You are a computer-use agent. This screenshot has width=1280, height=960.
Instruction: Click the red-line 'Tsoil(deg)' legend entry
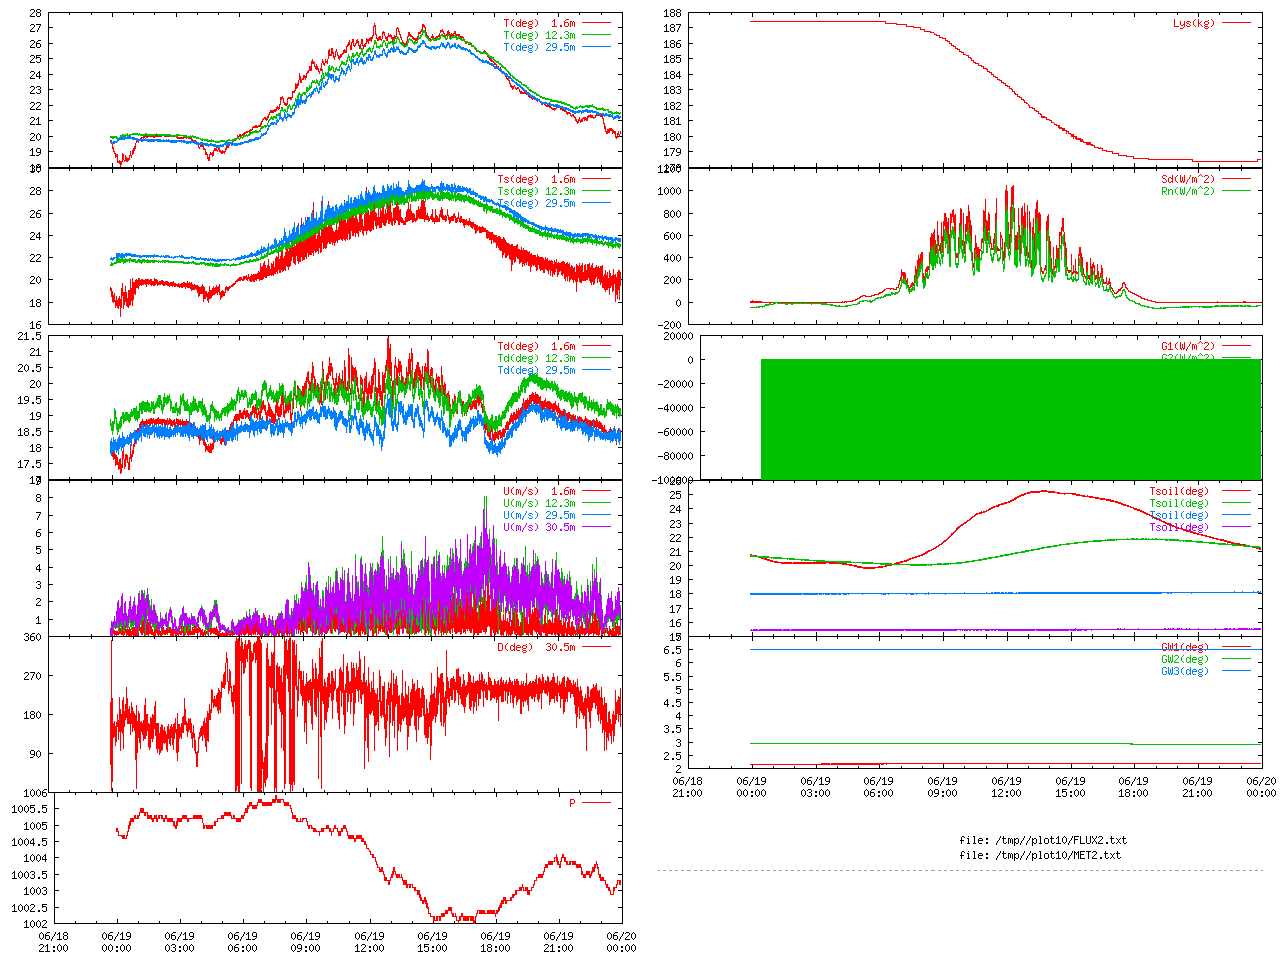(1179, 491)
